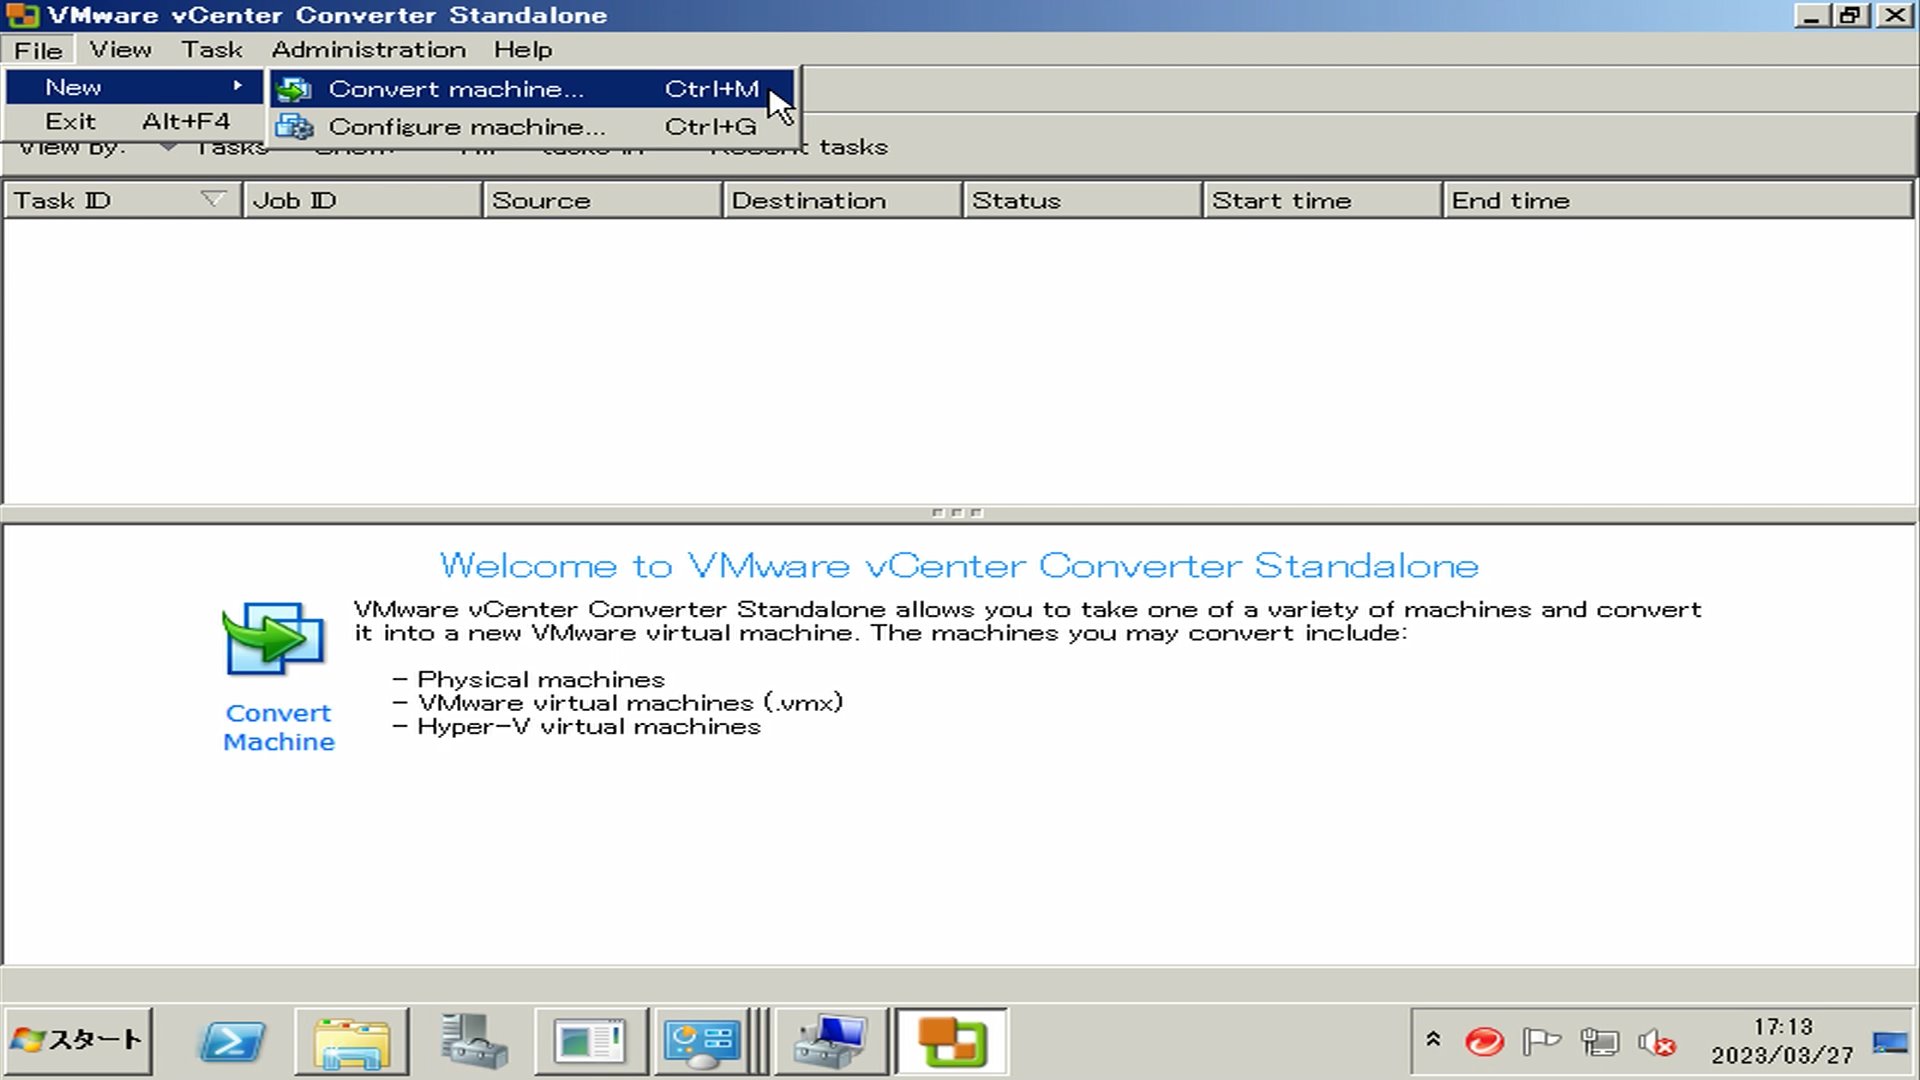Open the Administration menu

pos(368,50)
